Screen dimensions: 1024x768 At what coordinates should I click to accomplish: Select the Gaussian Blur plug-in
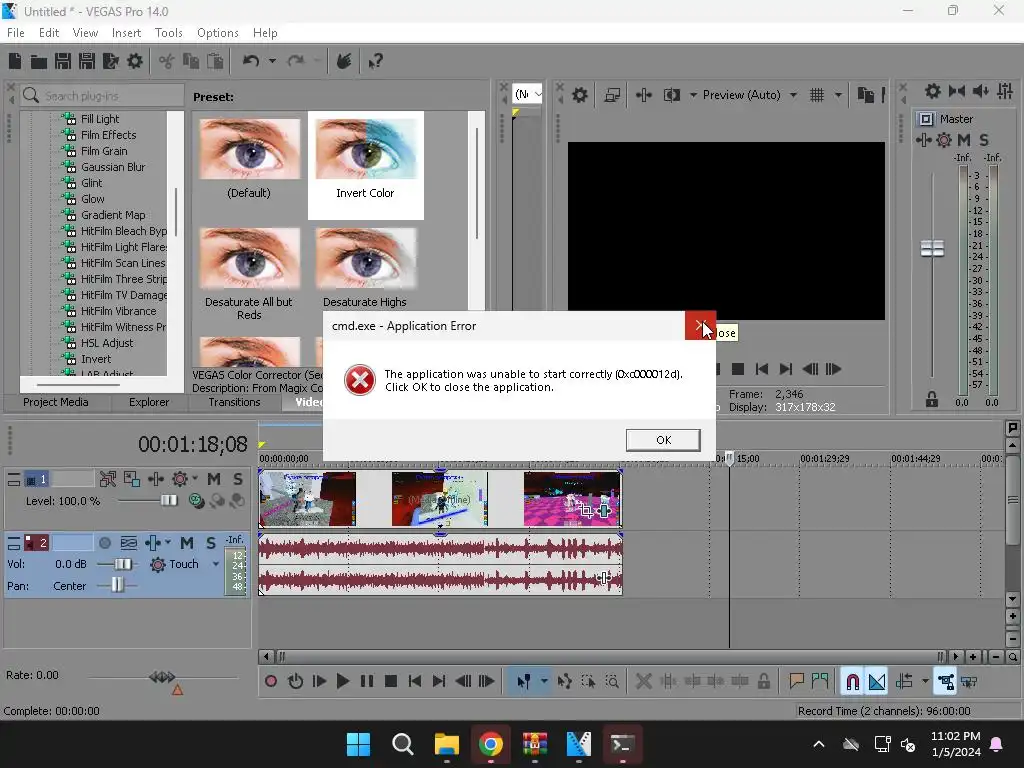click(113, 167)
